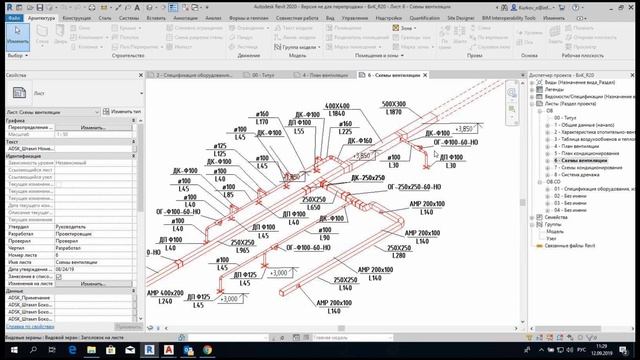The height and width of the screenshot is (360, 640).
Task: Click the taskbar Search icon
Action: click(33, 350)
